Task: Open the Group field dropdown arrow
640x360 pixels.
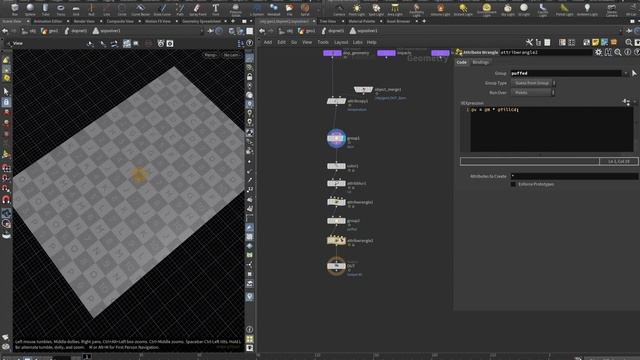Action: 626,73
